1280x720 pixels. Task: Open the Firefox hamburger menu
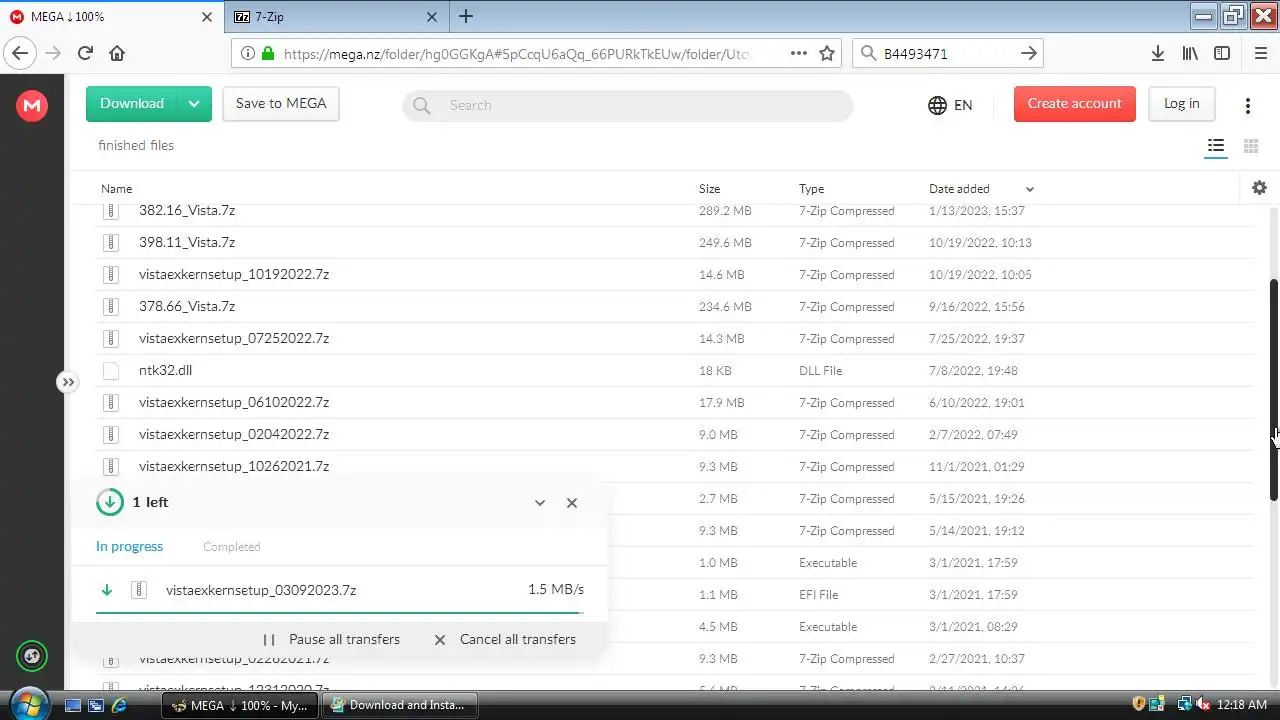[1260, 54]
